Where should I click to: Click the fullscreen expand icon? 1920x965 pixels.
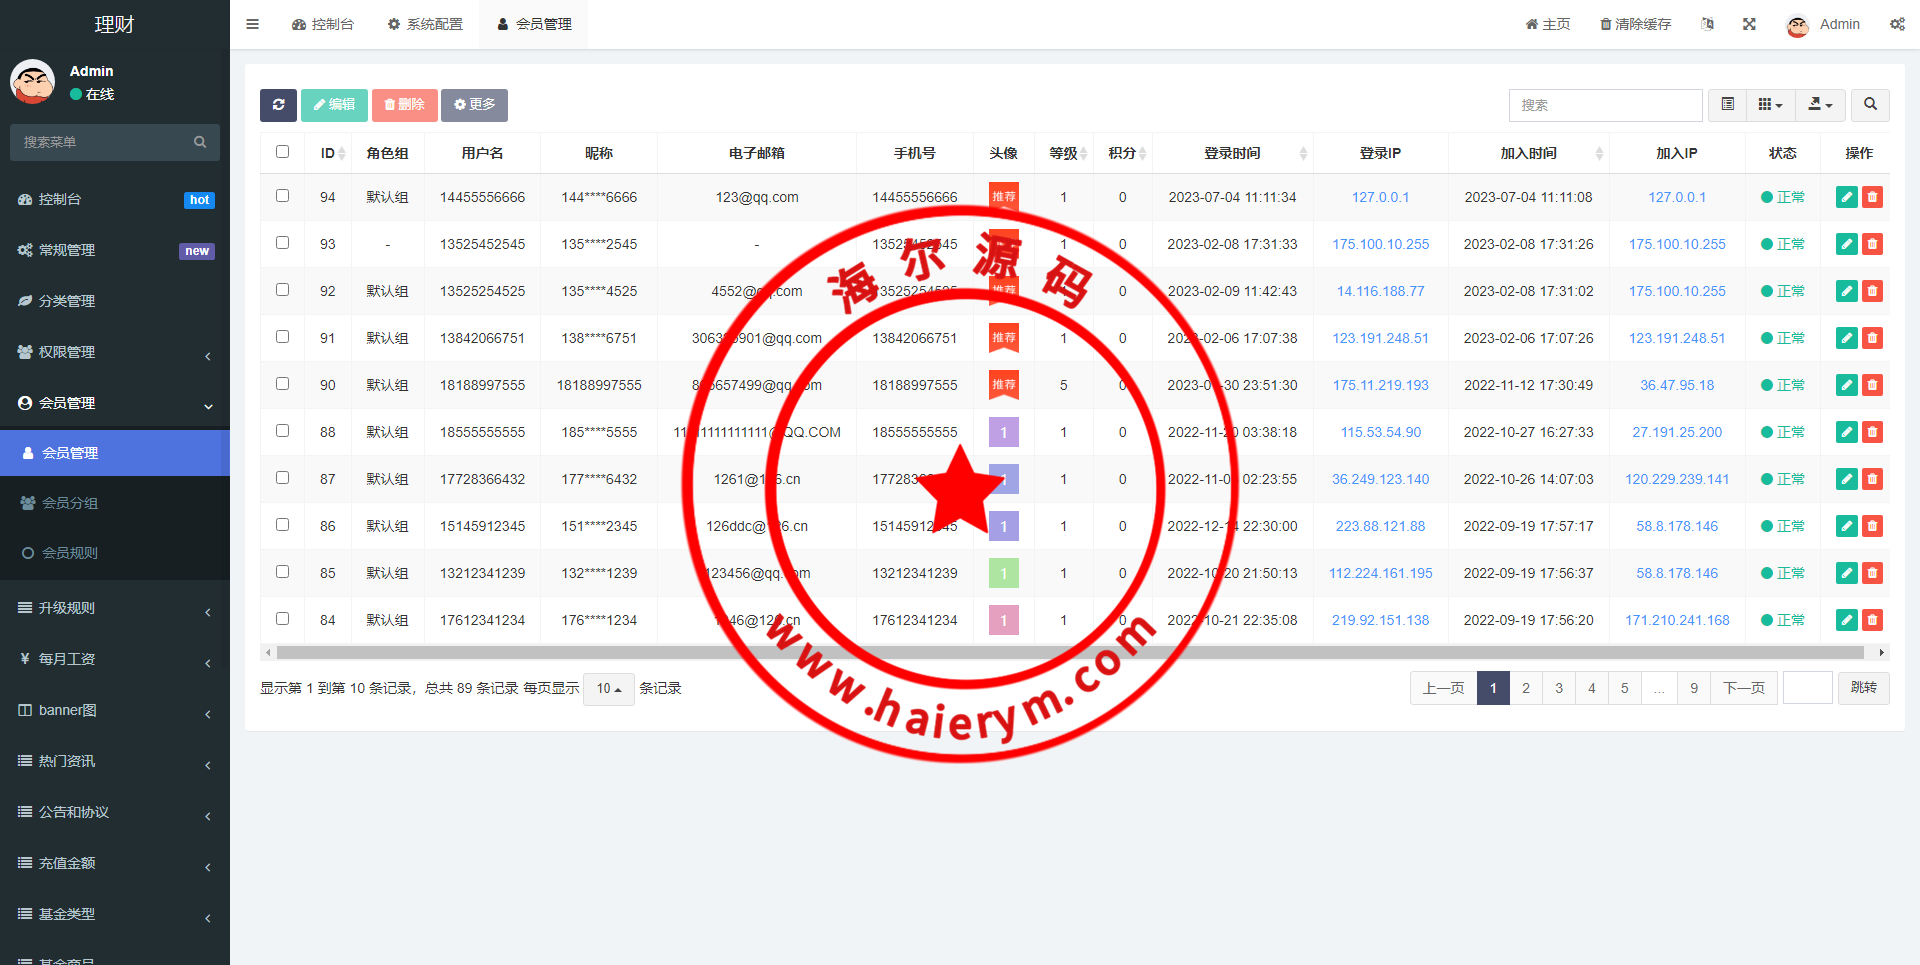coord(1749,24)
